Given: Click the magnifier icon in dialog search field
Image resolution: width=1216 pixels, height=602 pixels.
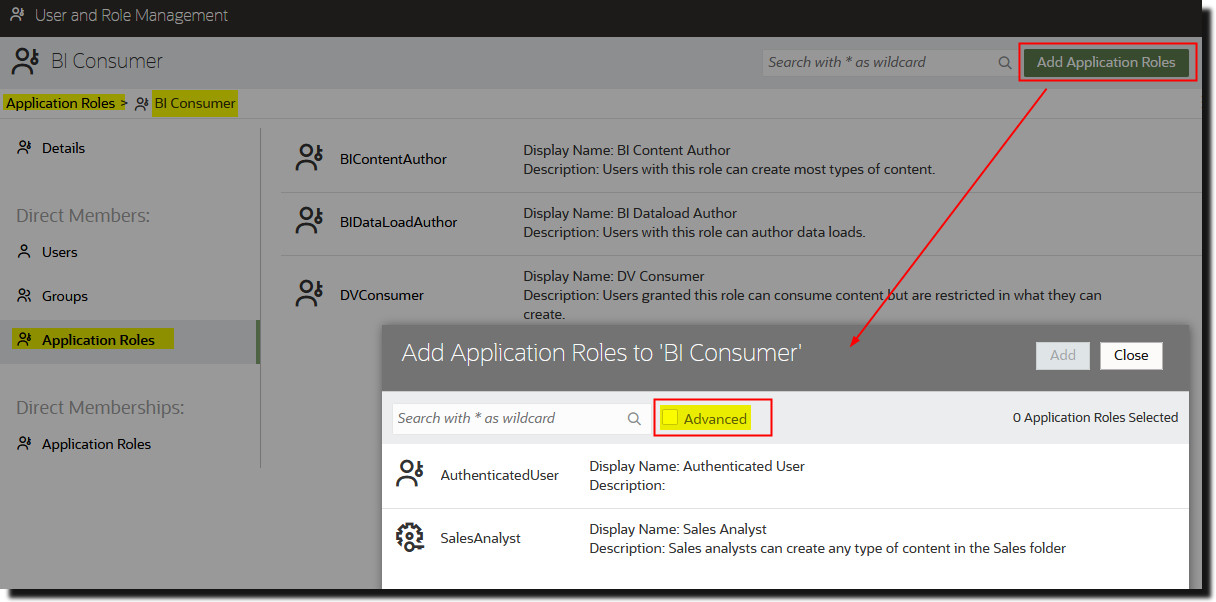Looking at the screenshot, I should click(x=634, y=418).
